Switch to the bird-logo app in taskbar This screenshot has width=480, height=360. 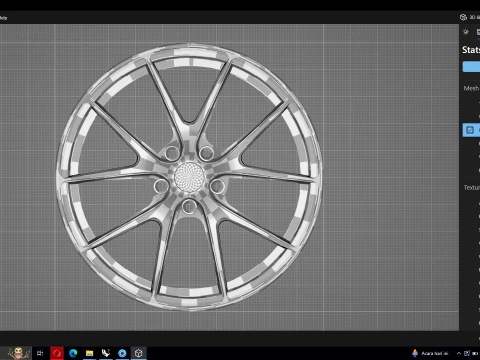(106, 353)
